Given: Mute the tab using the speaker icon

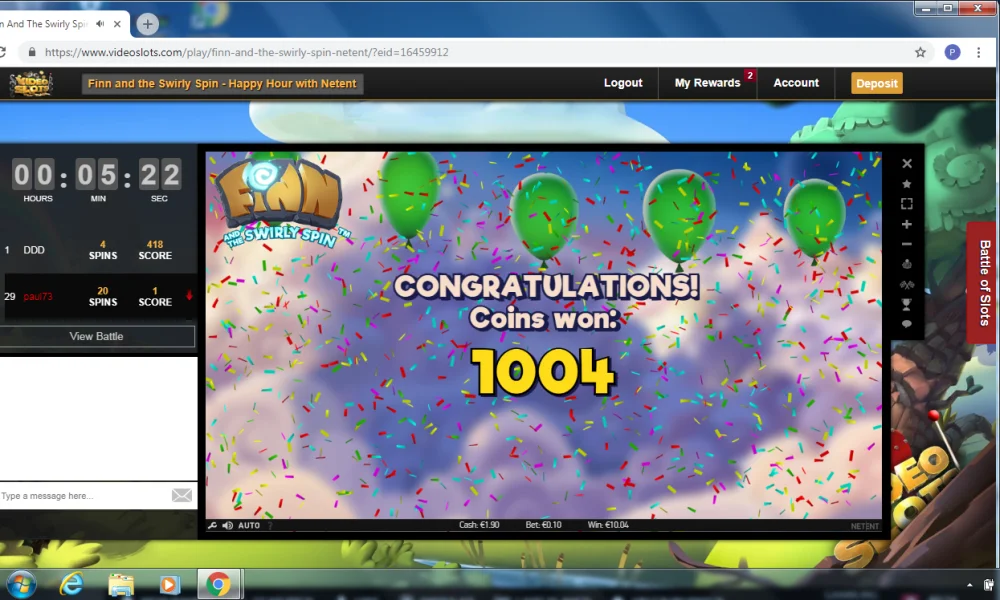Looking at the screenshot, I should click(x=100, y=24).
